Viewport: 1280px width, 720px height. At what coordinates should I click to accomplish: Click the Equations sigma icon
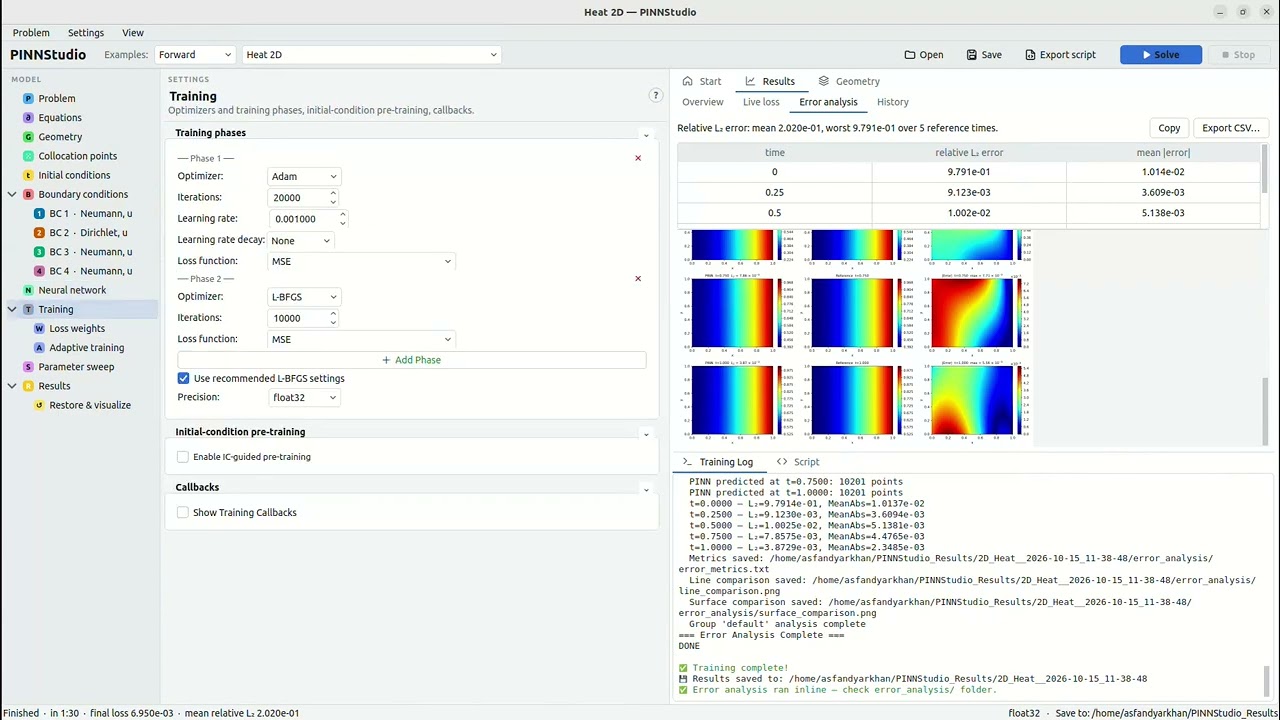point(28,117)
